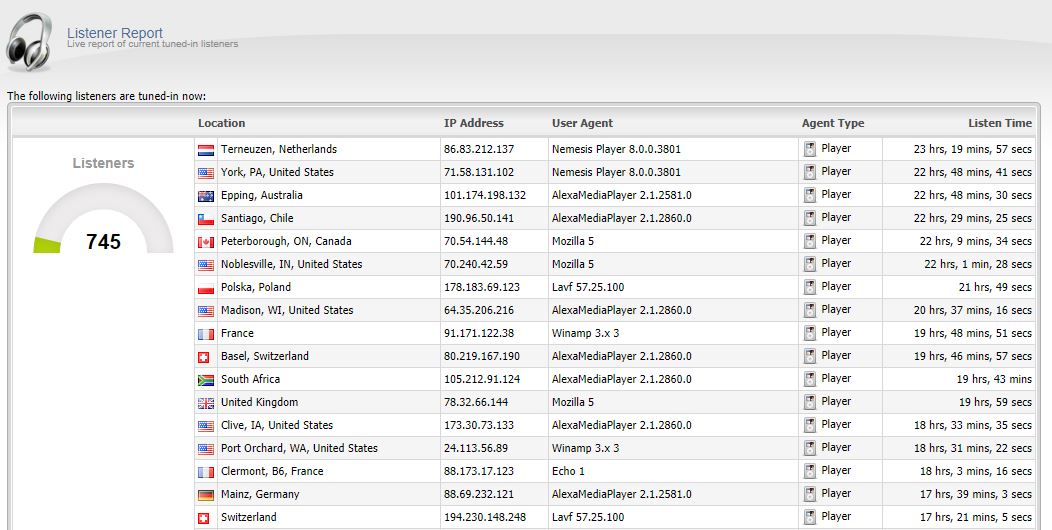Click the Location column header
Screen dimensions: 1052x530
[x=221, y=123]
